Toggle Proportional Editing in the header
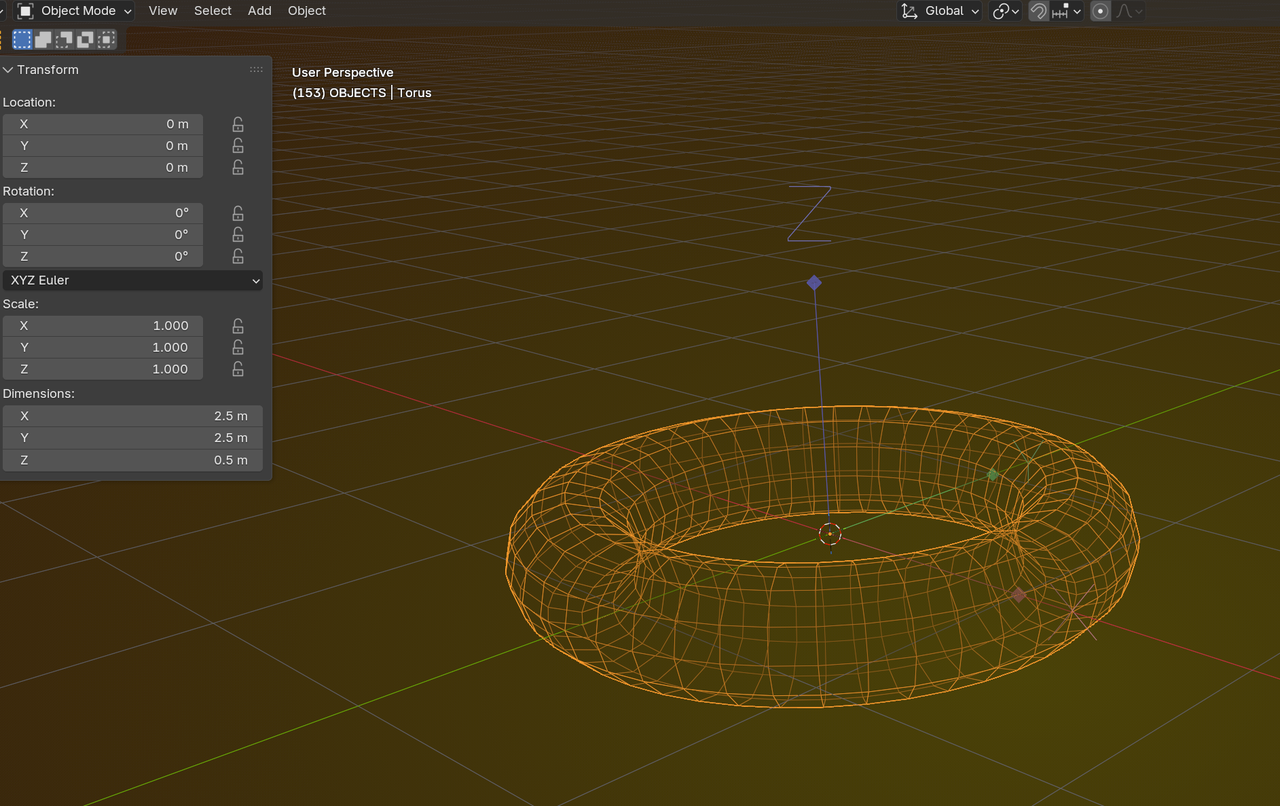The image size is (1280, 806). (1100, 11)
